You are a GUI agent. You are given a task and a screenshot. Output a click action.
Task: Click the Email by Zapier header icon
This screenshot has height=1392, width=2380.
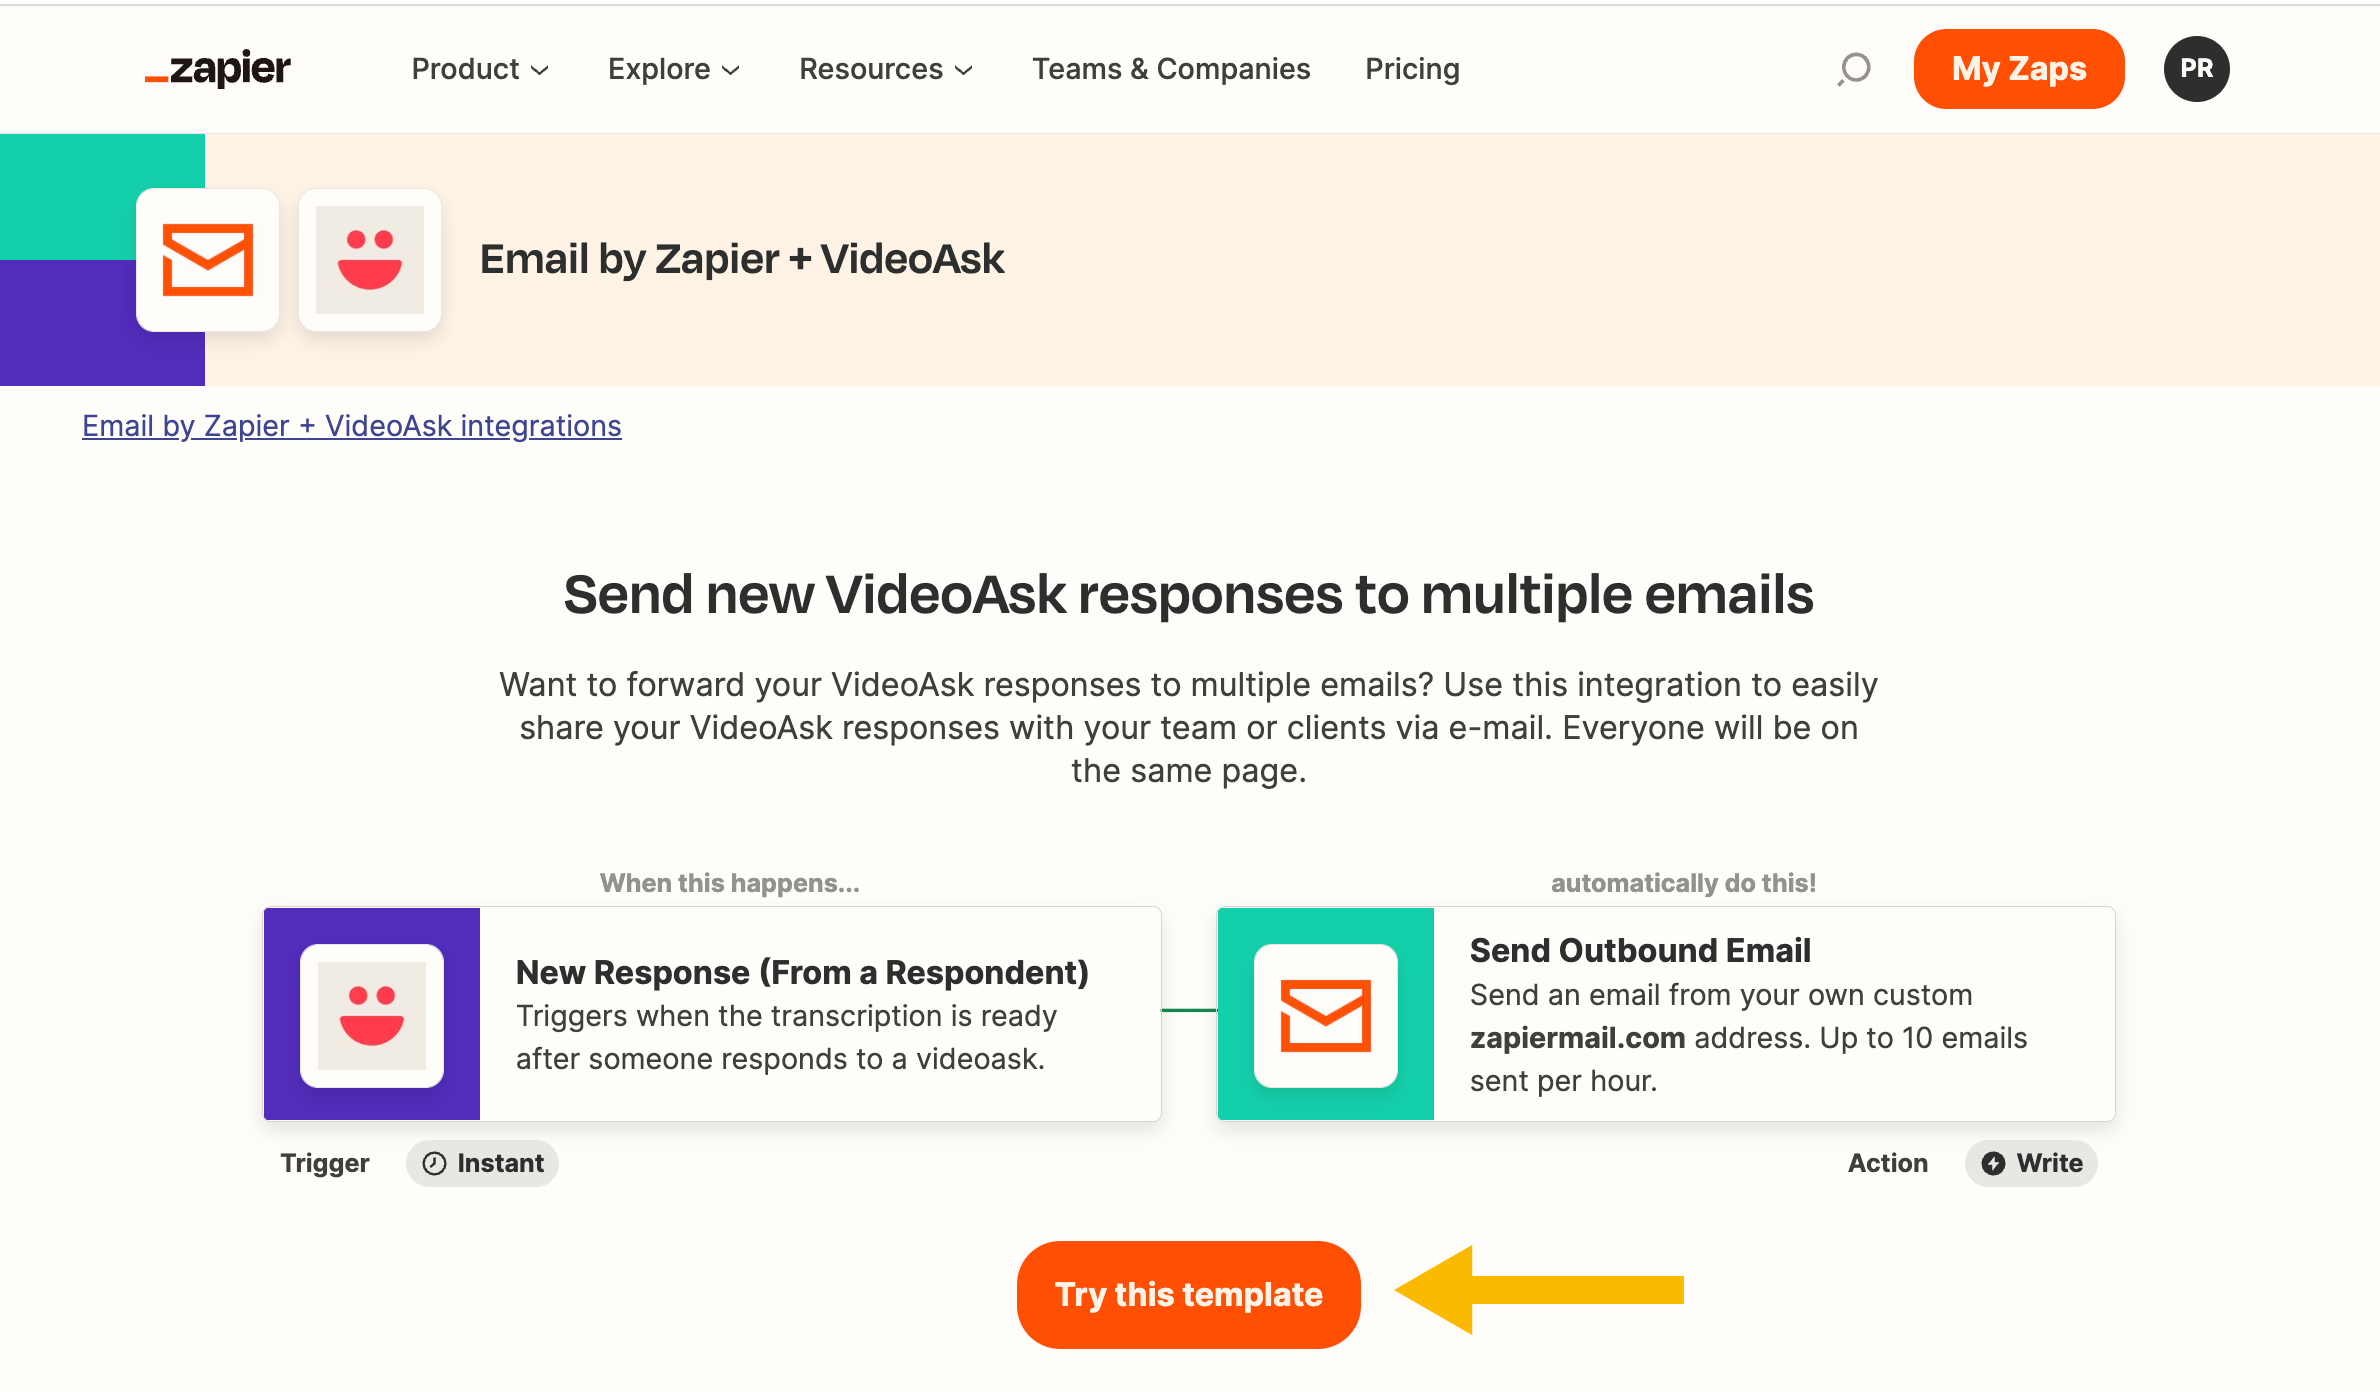(x=208, y=260)
